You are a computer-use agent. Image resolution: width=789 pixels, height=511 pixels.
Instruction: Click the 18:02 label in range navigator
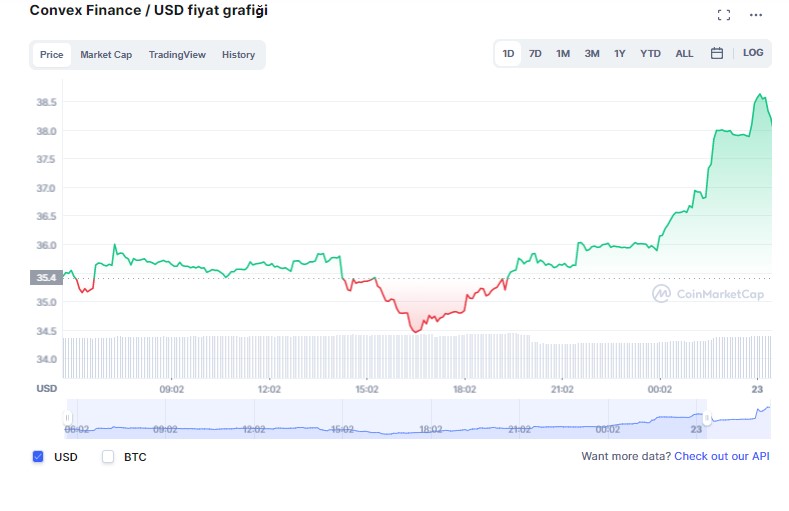[x=431, y=429]
